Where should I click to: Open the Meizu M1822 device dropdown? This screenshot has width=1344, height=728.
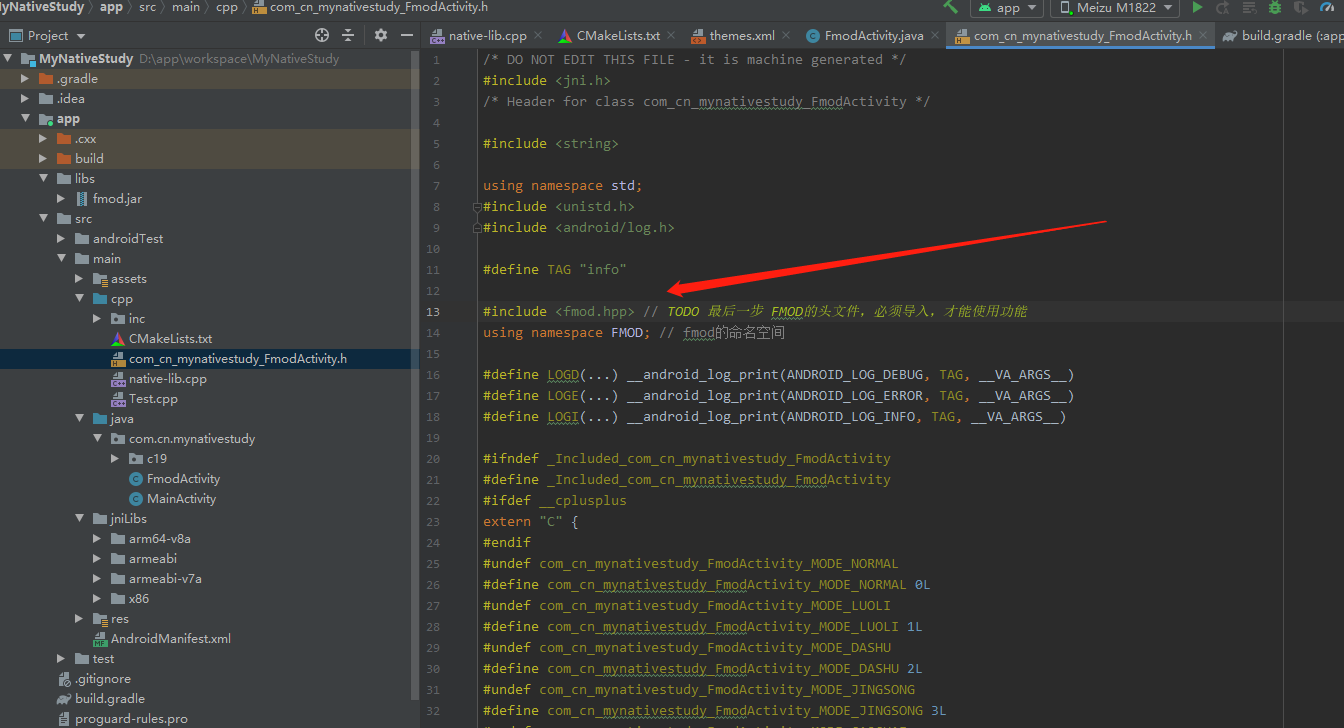click(1115, 7)
